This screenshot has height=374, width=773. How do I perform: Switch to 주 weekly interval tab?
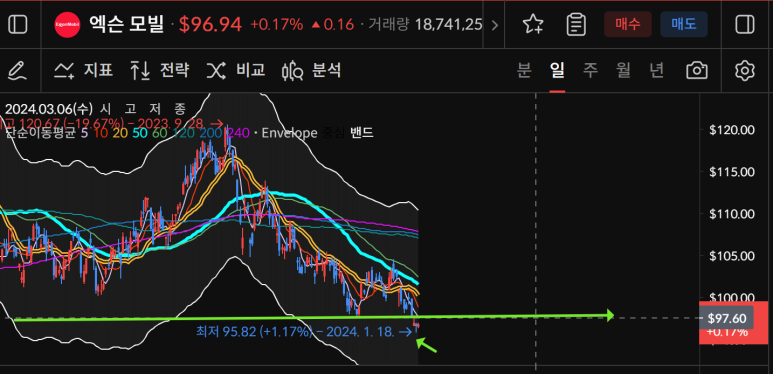click(590, 71)
